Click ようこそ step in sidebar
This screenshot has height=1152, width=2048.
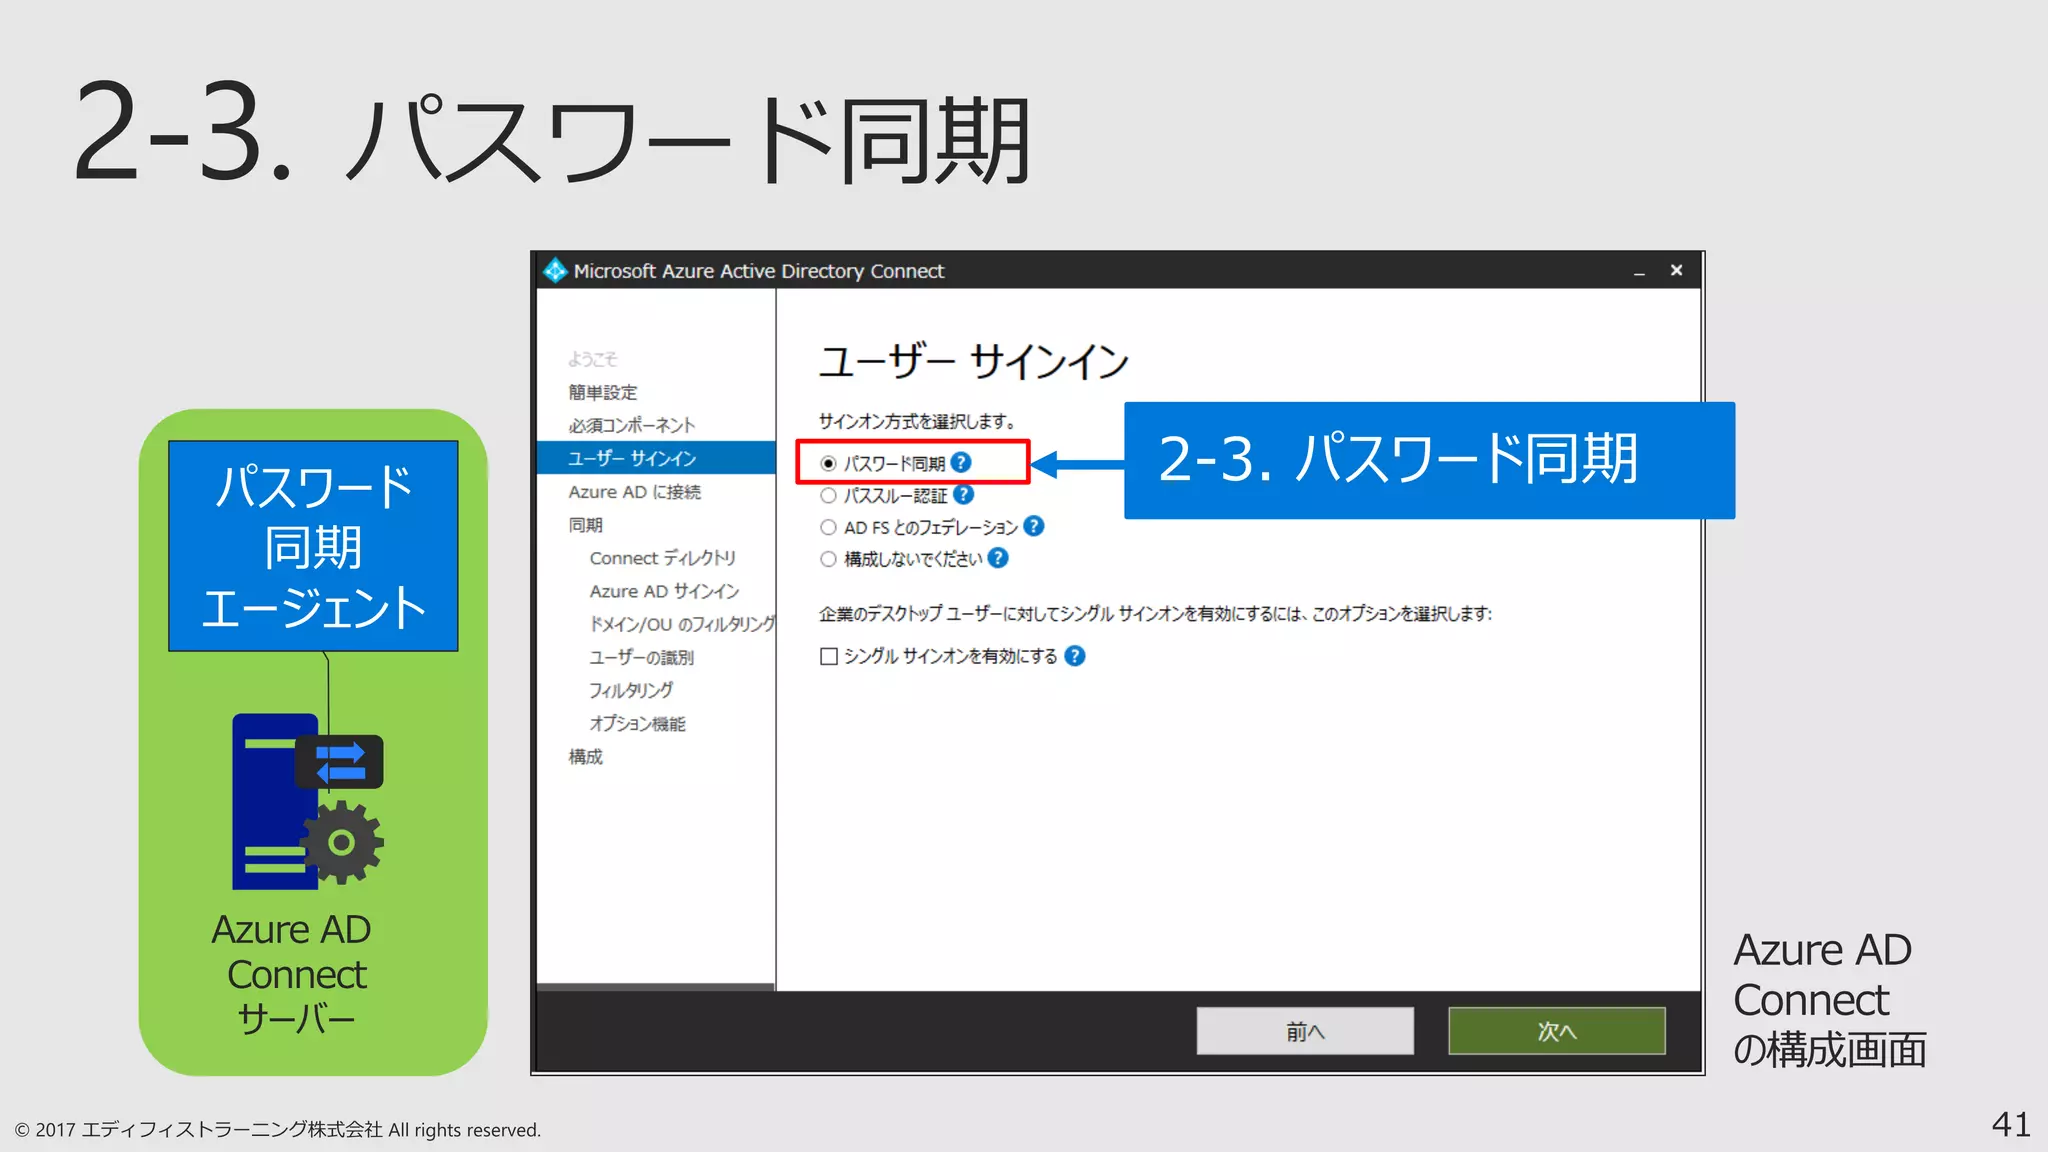click(593, 359)
